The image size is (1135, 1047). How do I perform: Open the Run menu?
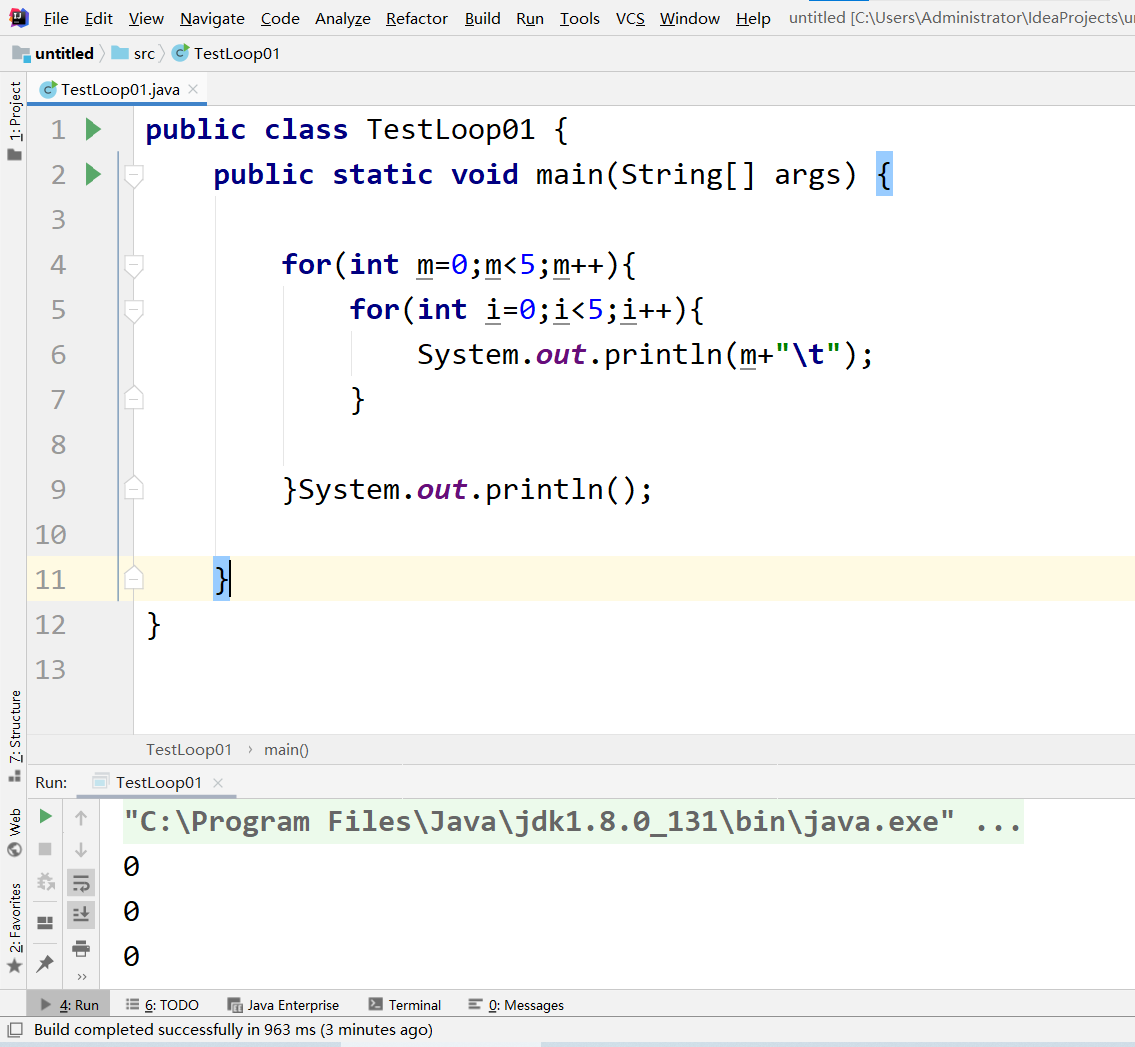click(x=530, y=18)
